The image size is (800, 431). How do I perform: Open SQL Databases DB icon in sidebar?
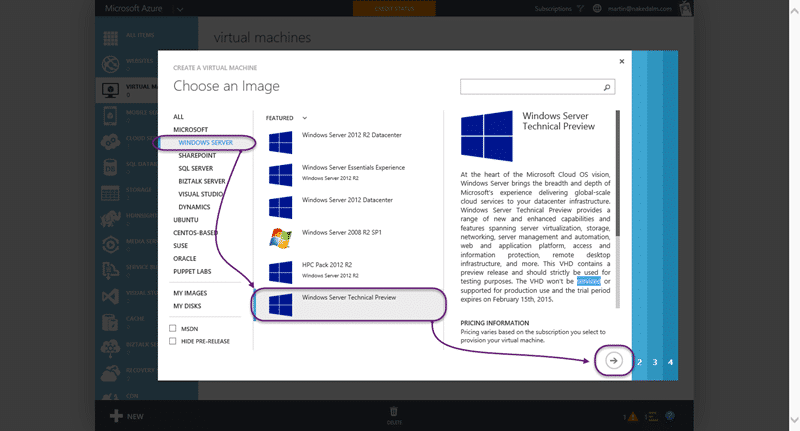point(110,167)
